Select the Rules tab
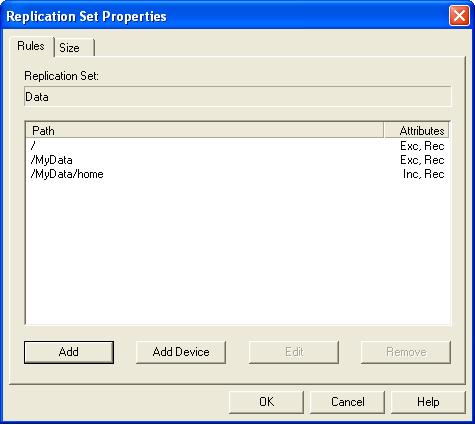 tap(31, 46)
